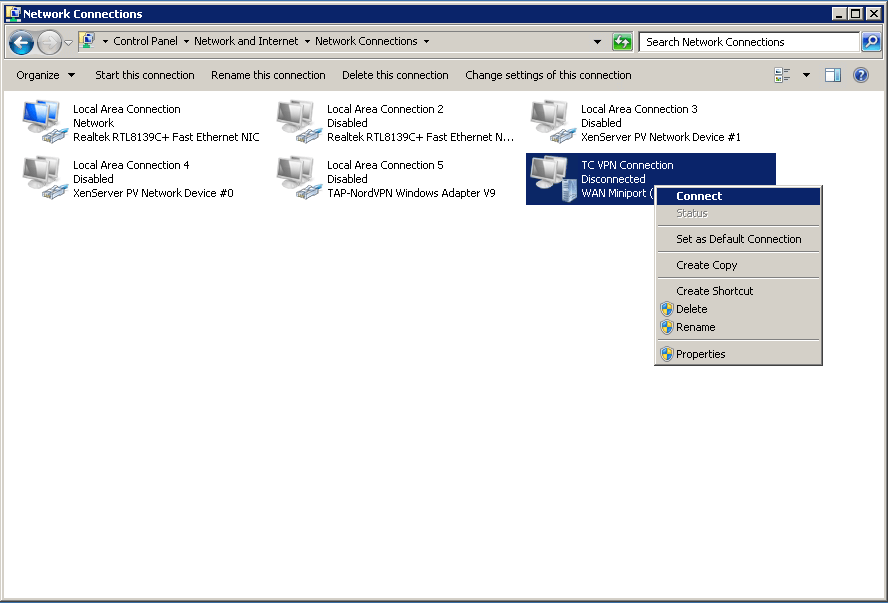Click the address bar refresh icon

(622, 42)
